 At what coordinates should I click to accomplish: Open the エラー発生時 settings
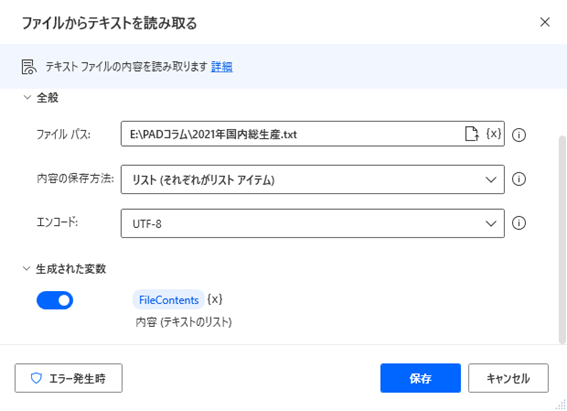(69, 378)
